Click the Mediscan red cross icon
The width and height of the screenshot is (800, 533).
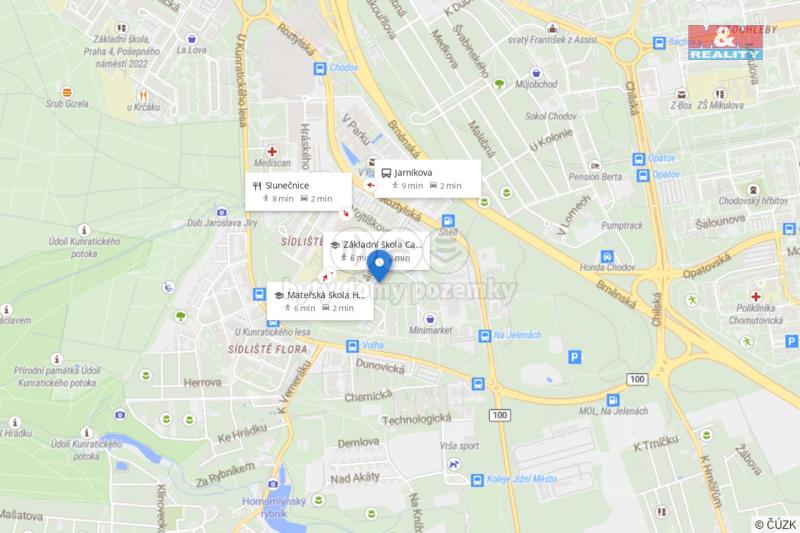coord(272,151)
